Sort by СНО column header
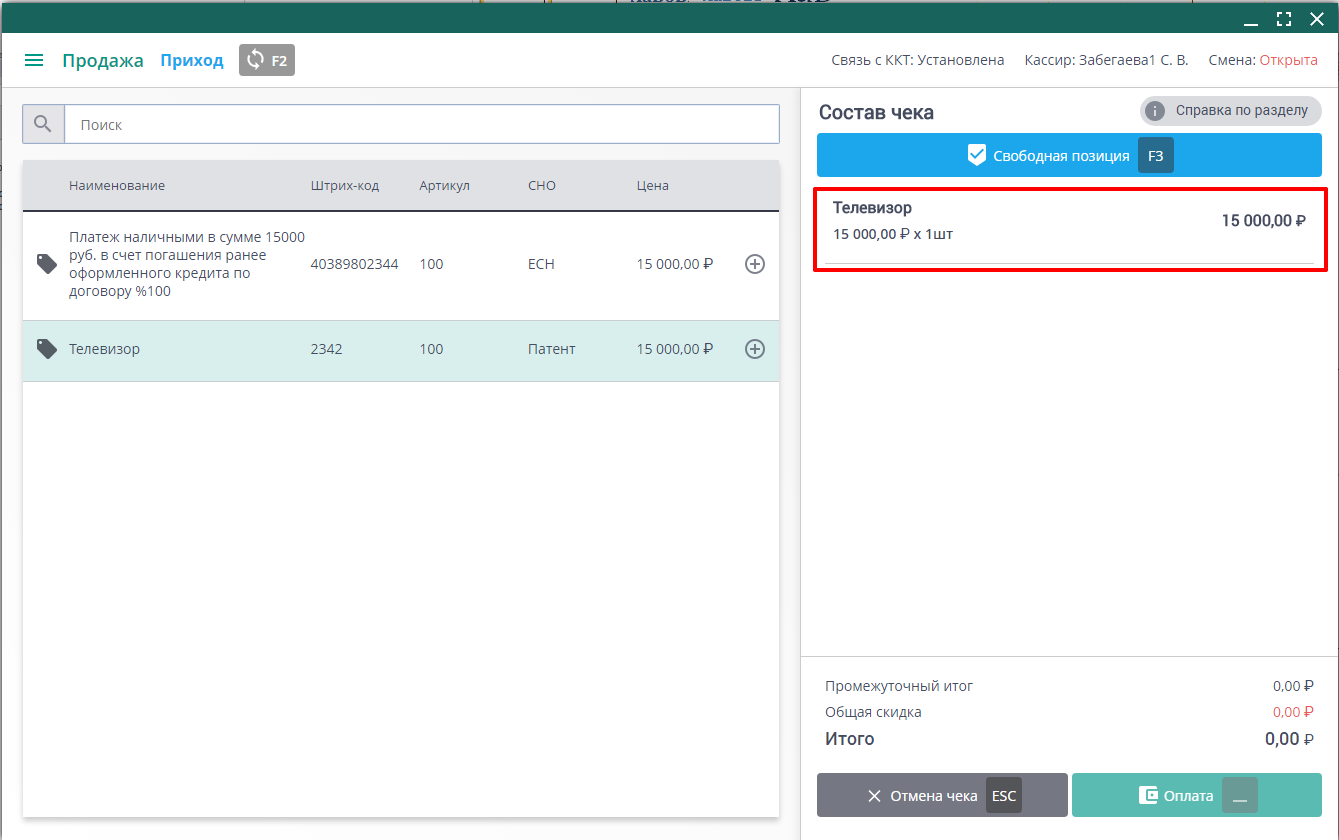This screenshot has height=840, width=1339. click(542, 186)
